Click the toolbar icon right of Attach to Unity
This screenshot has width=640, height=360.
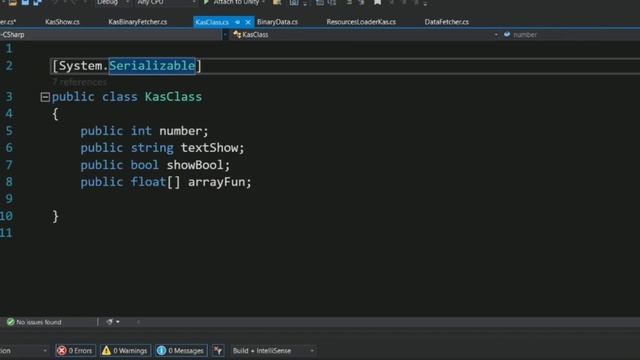277,2
